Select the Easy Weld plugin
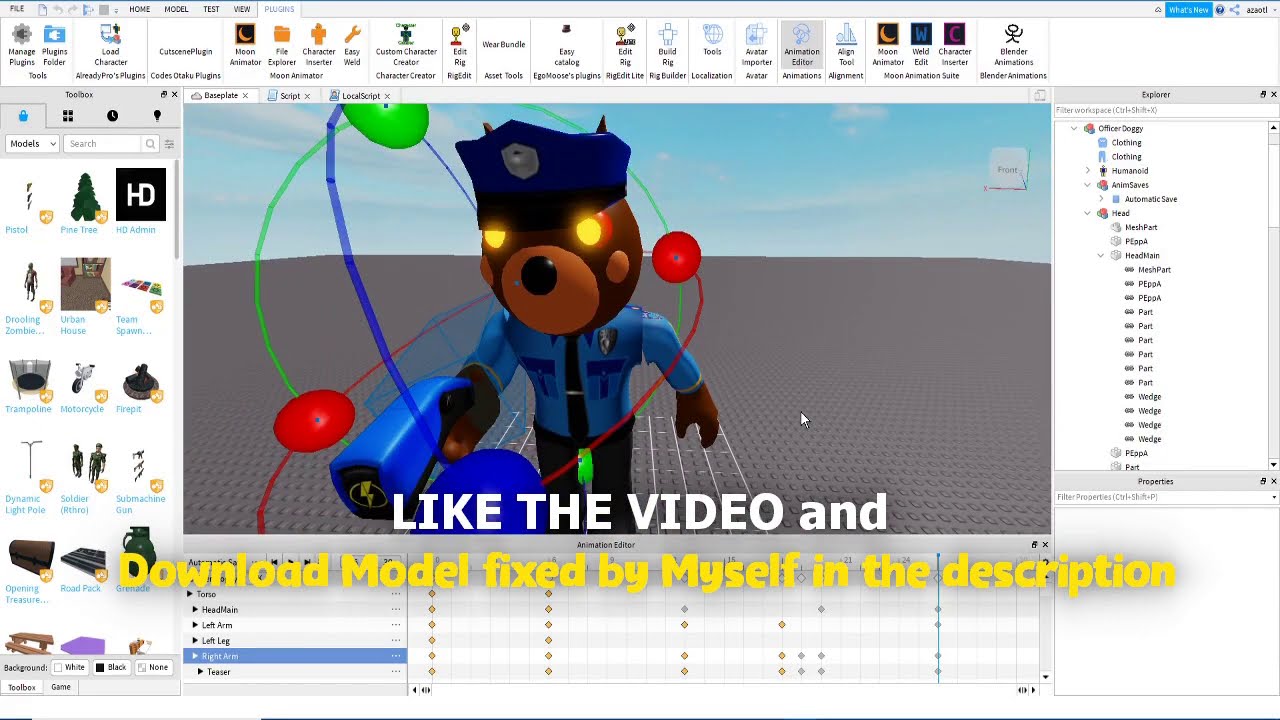This screenshot has width=1280, height=720. [x=352, y=46]
